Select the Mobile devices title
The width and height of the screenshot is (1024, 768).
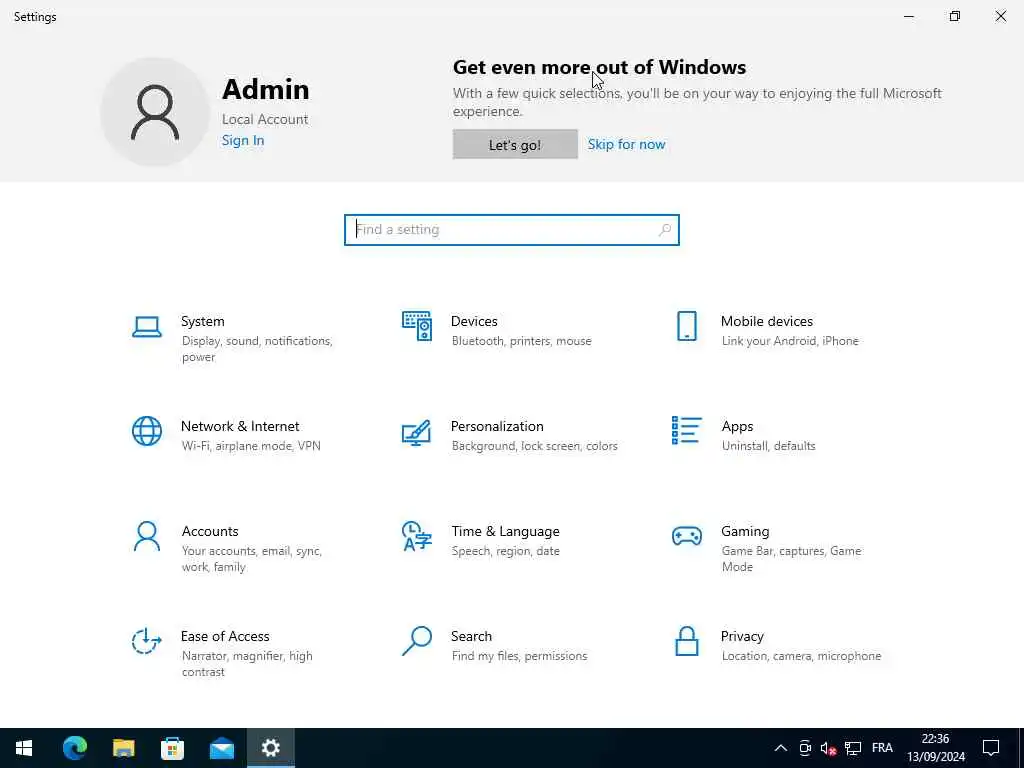click(x=767, y=321)
